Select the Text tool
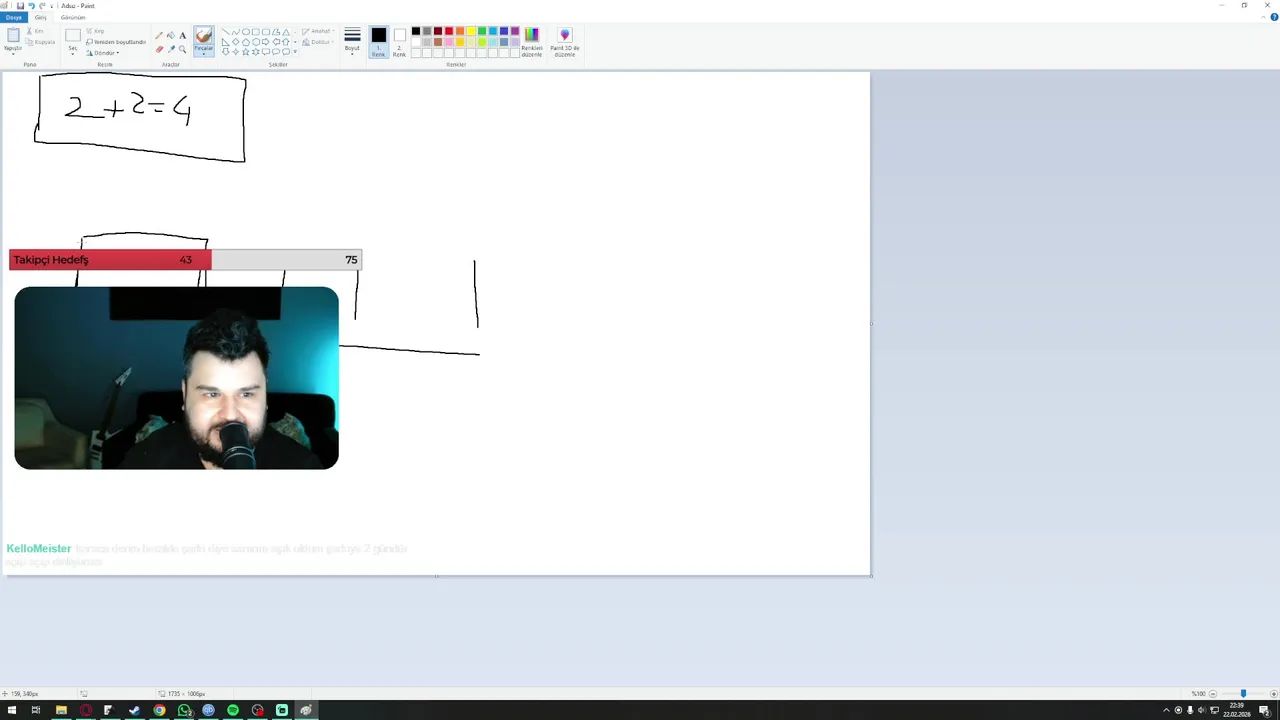The height and width of the screenshot is (720, 1280). 183,35
